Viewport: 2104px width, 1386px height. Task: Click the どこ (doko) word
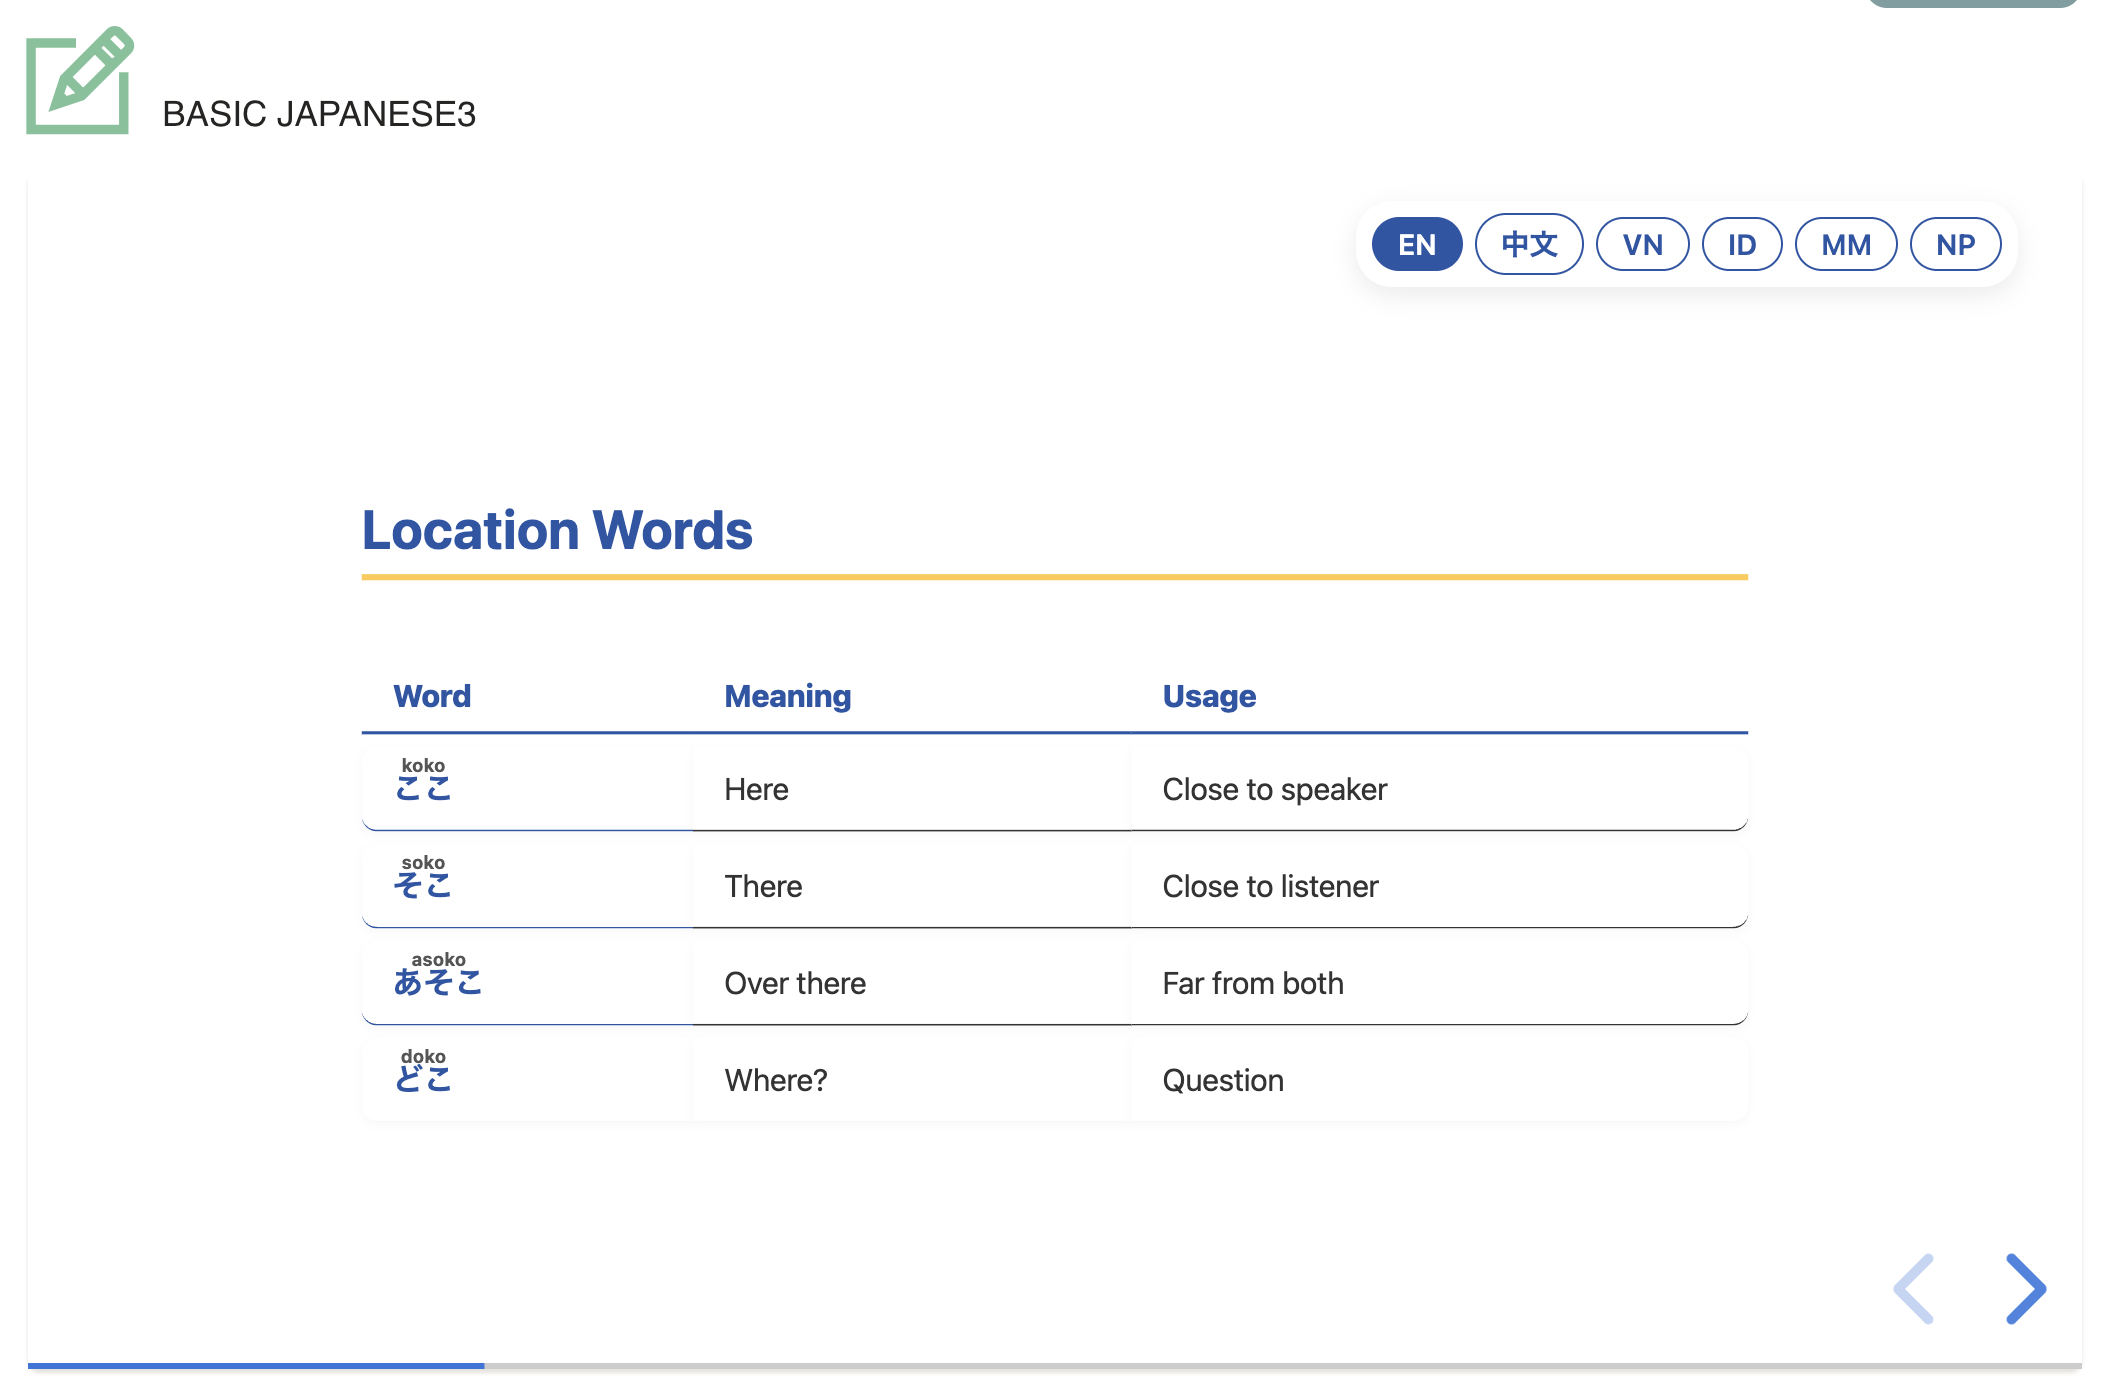pos(423,1078)
